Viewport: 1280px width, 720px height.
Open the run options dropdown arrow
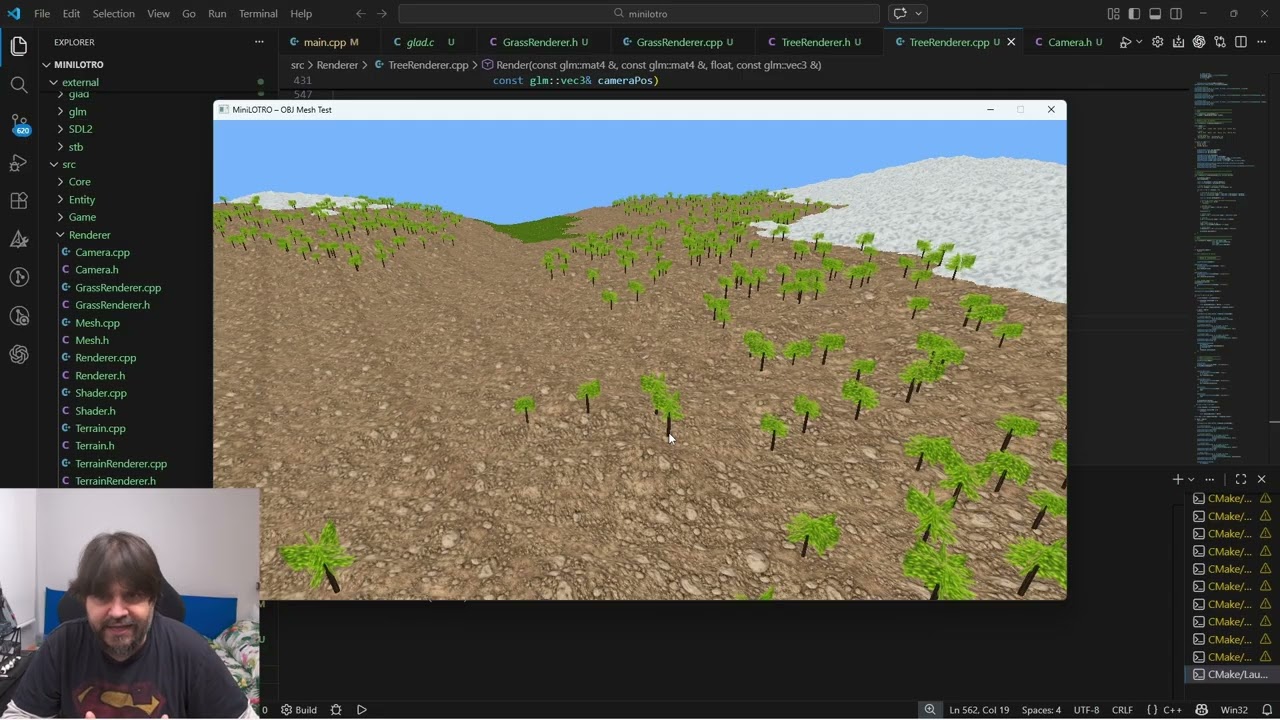1138,42
